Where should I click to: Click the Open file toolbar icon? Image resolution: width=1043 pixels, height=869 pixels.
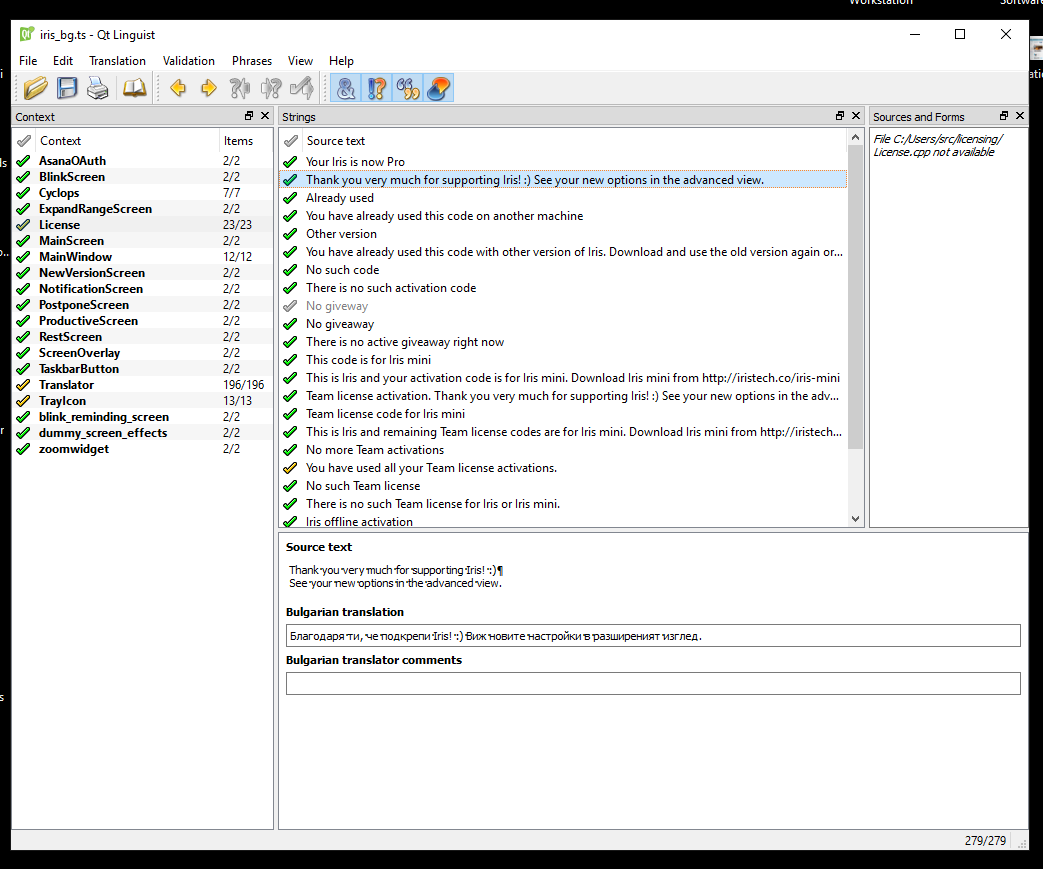pos(36,88)
